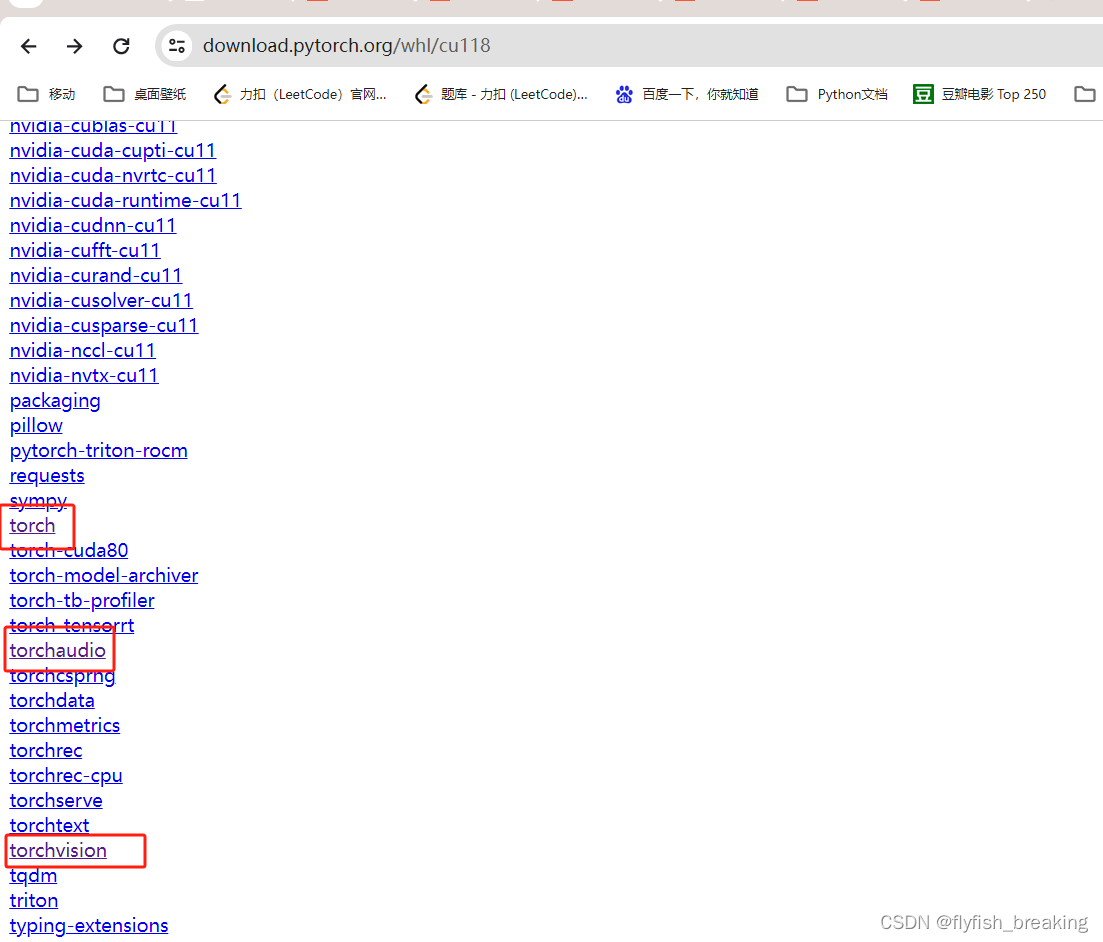The height and width of the screenshot is (942, 1103).
Task: Open the 百度一下，你就知道 bookmark
Action: click(x=687, y=94)
